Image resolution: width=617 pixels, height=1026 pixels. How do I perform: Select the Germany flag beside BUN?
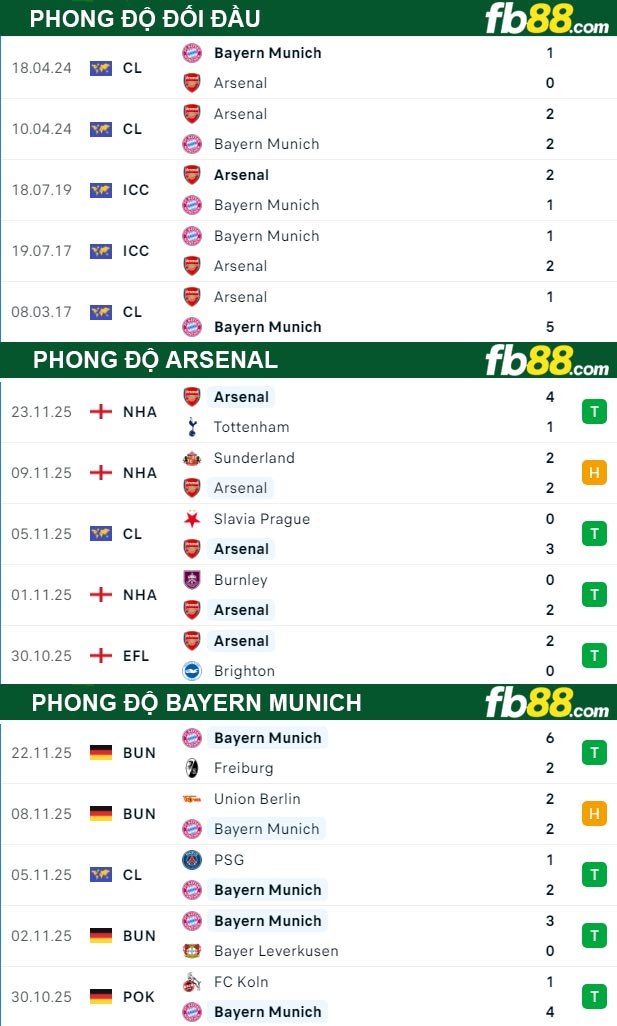[101, 752]
